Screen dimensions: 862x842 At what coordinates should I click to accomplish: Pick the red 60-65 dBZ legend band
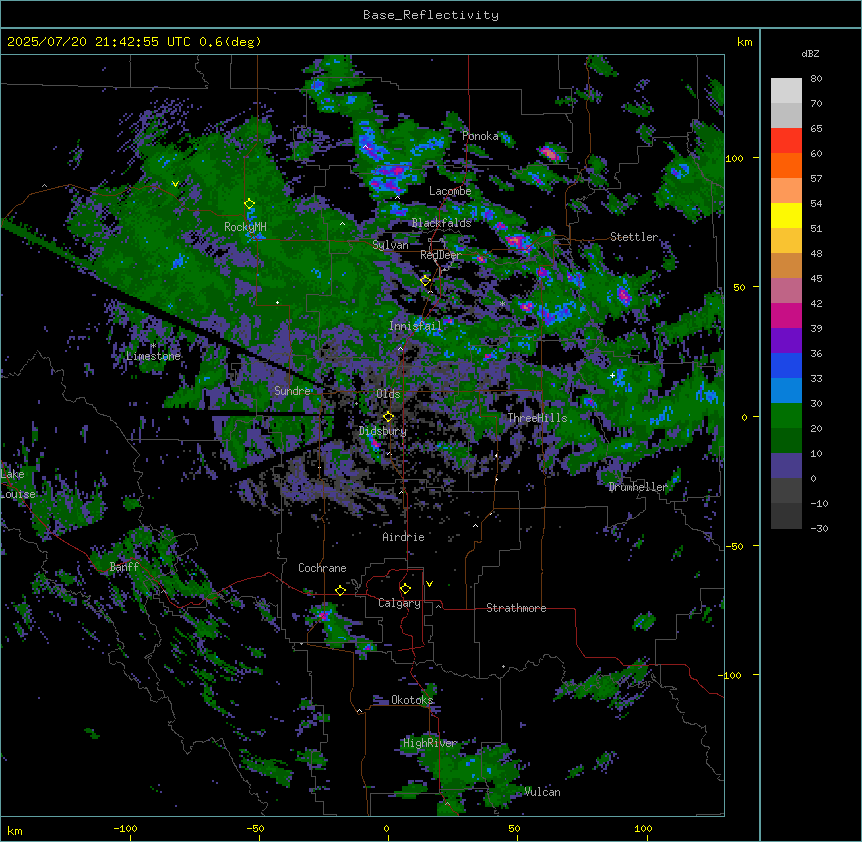pyautogui.click(x=786, y=140)
